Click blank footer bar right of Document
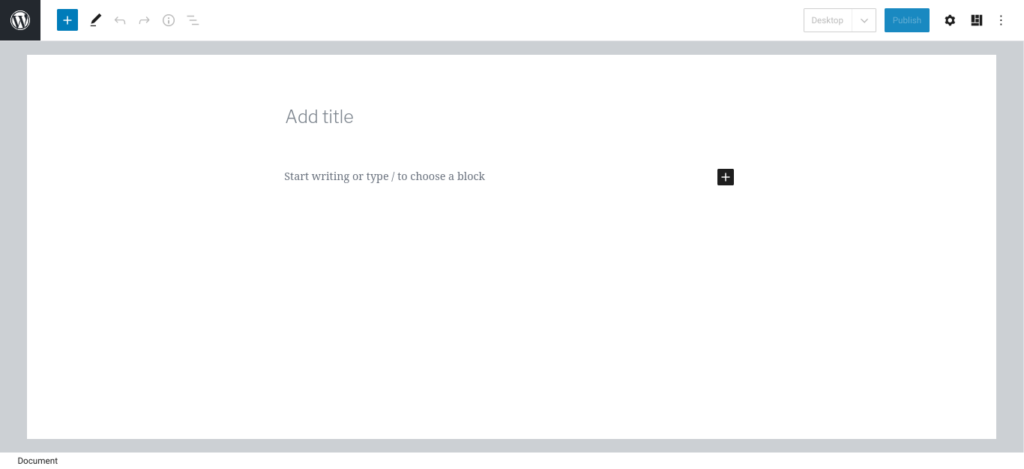 (x=500, y=461)
